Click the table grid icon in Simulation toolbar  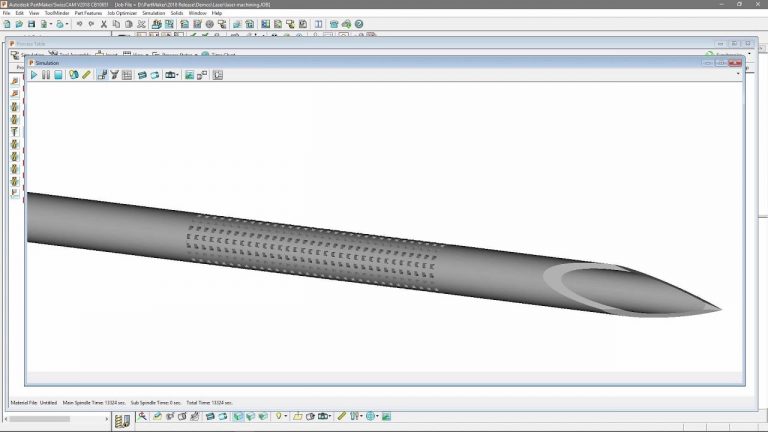tap(127, 75)
